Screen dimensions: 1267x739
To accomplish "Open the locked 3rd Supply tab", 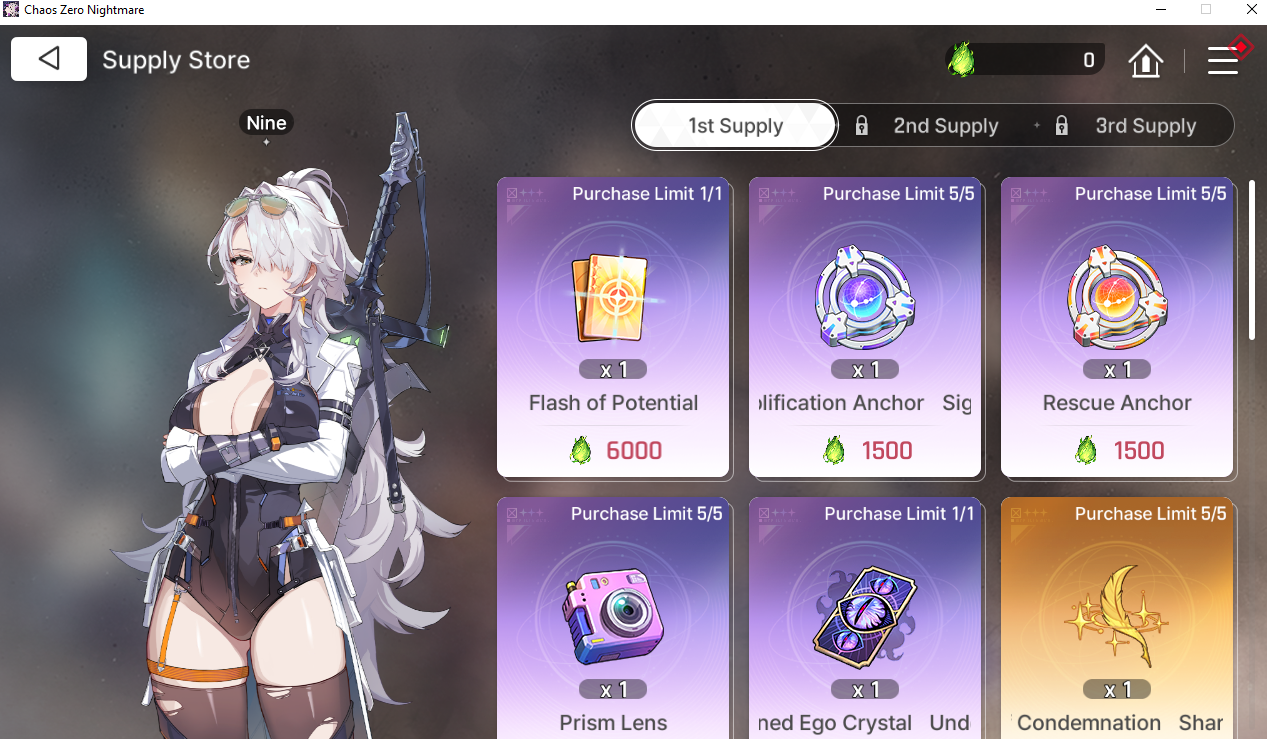I will click(1132, 126).
